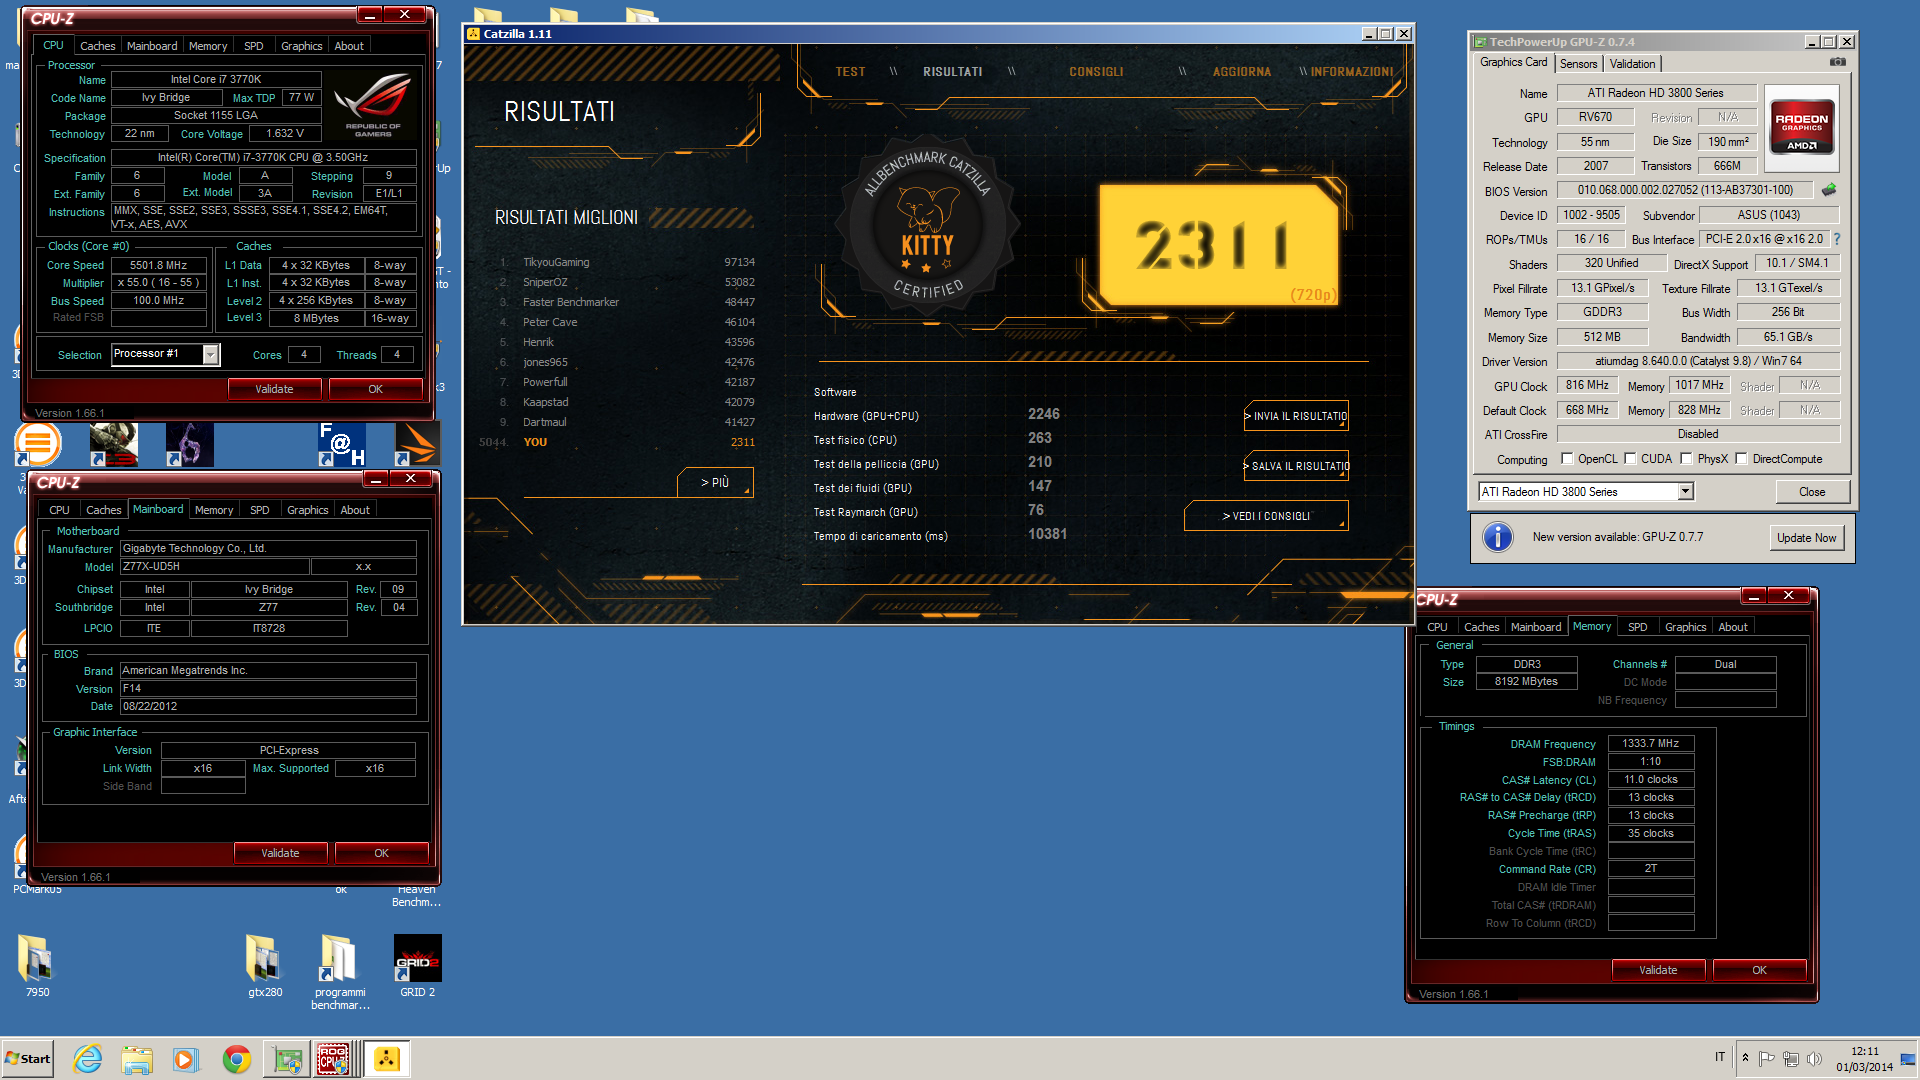Viewport: 1920px width, 1080px height.
Task: Click the Show Desktop tray button
Action: (1909, 1059)
